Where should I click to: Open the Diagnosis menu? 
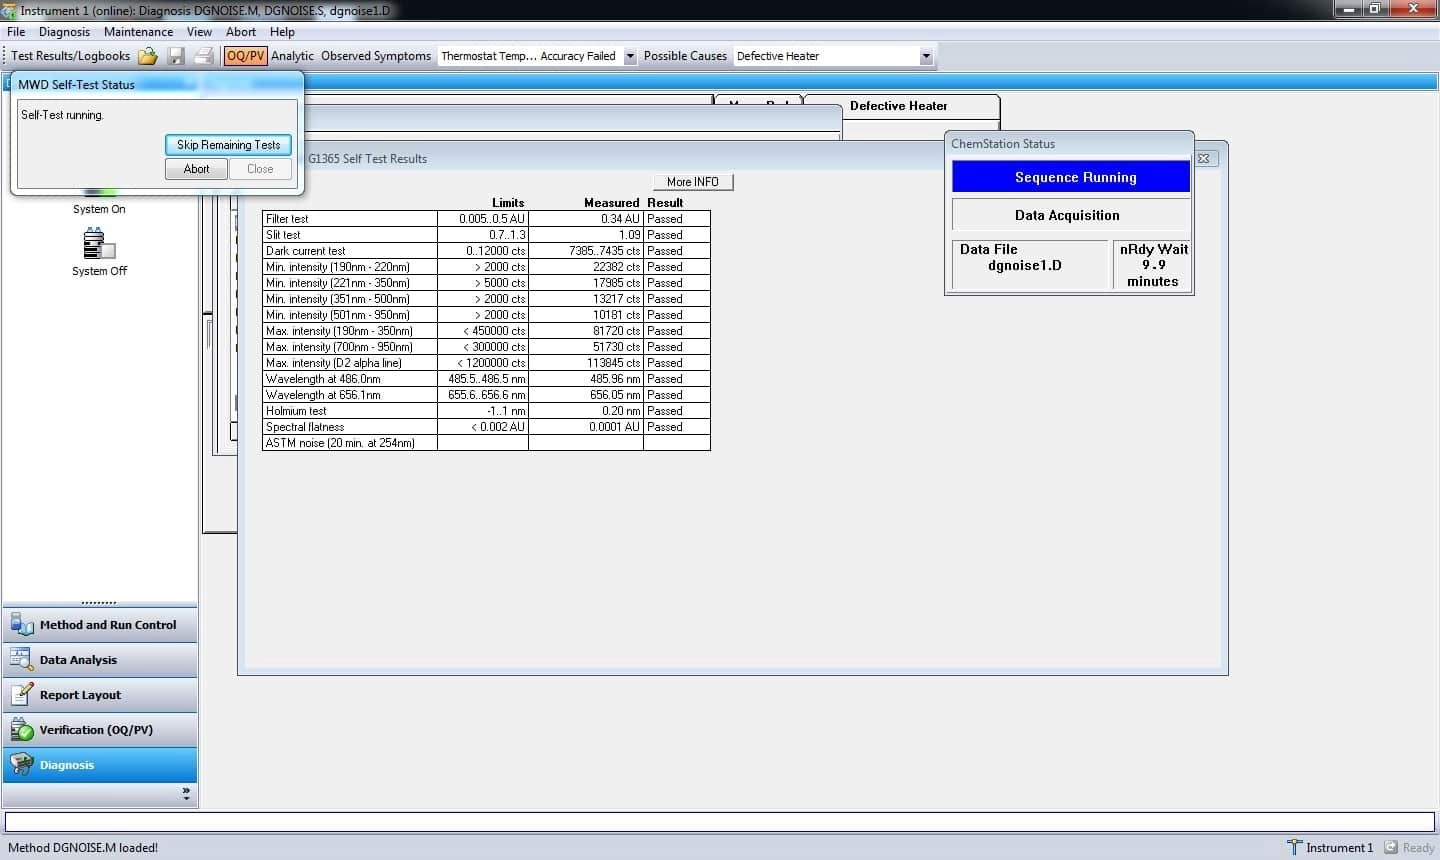[64, 32]
